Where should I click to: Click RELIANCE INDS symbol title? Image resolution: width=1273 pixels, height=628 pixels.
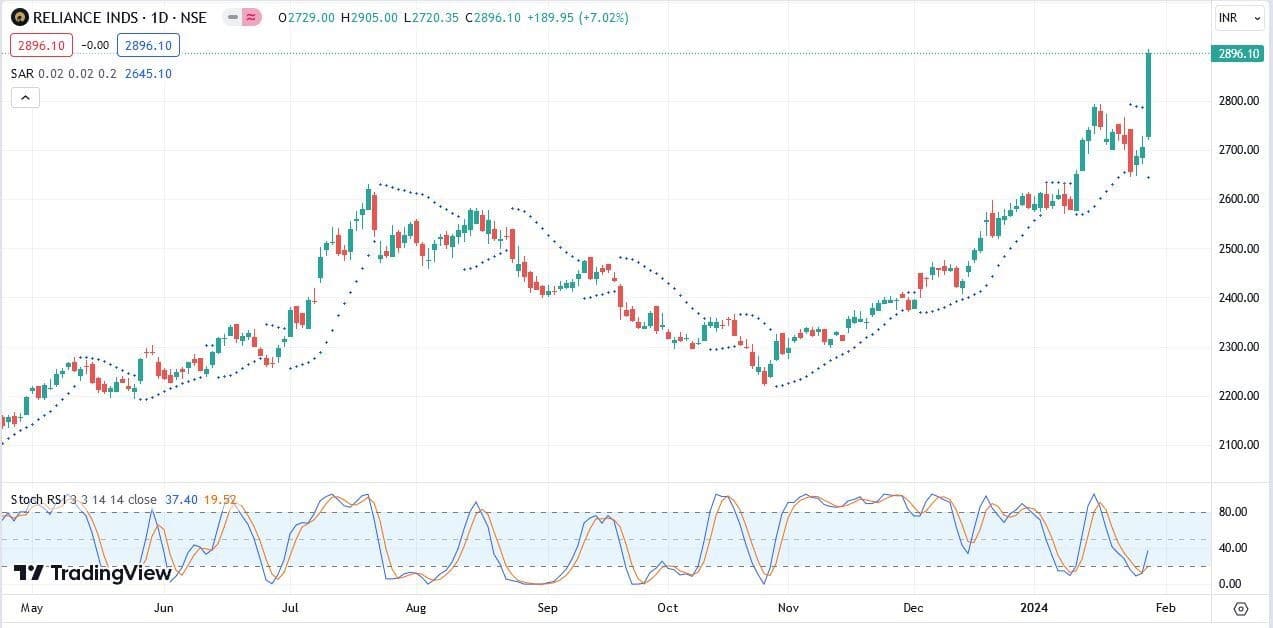(119, 18)
